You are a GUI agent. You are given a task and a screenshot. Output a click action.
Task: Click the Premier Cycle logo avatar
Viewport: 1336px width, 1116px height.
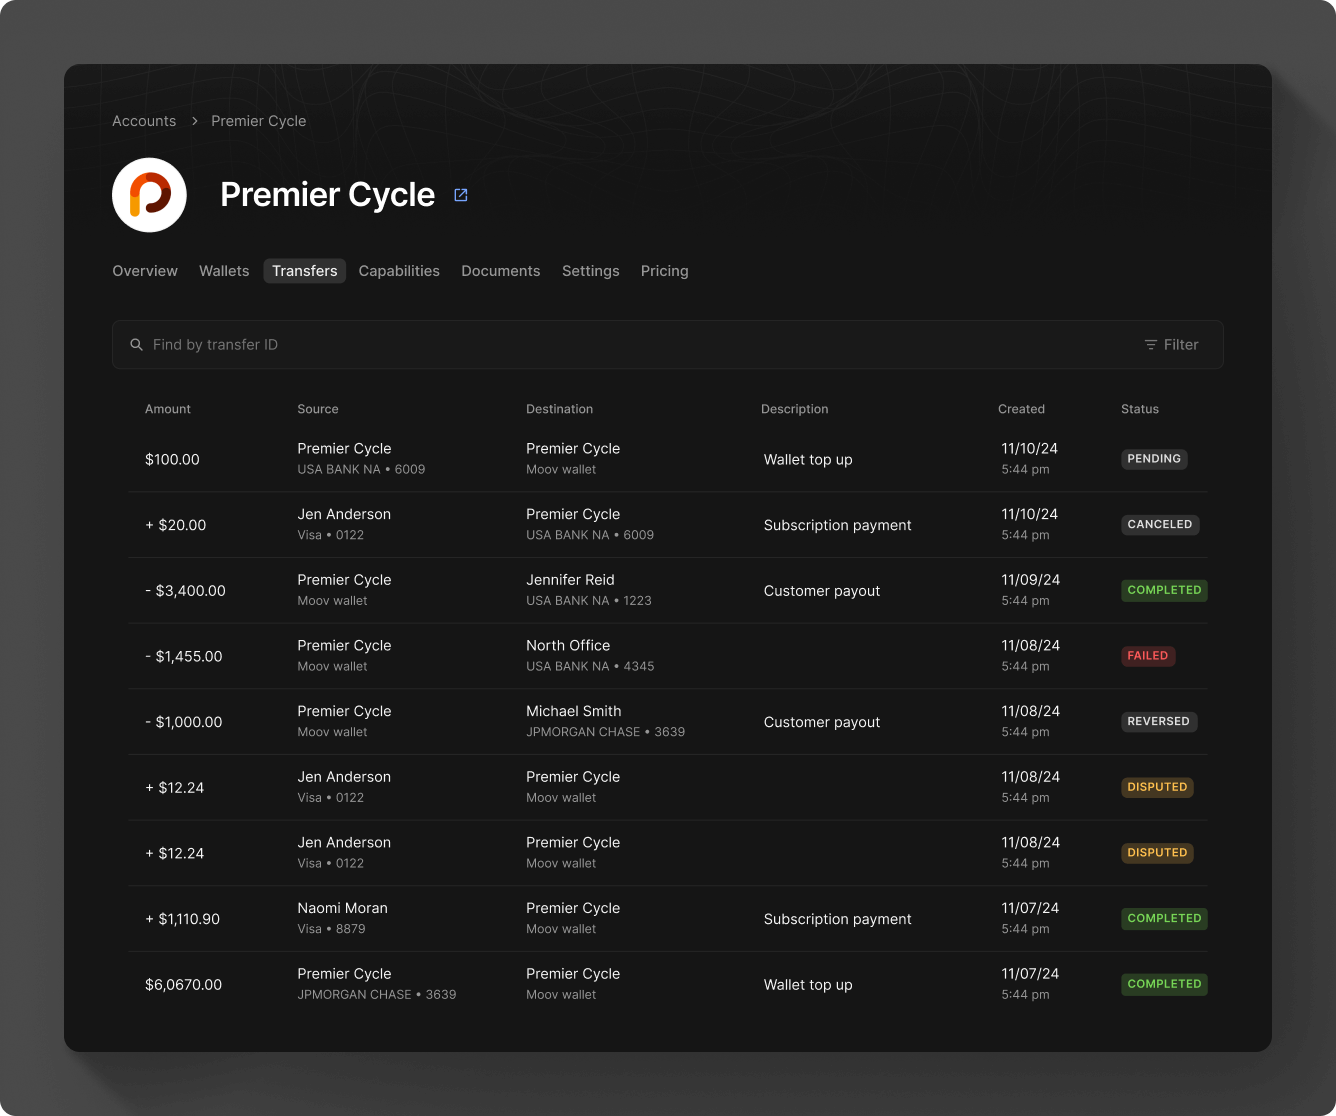(x=149, y=195)
